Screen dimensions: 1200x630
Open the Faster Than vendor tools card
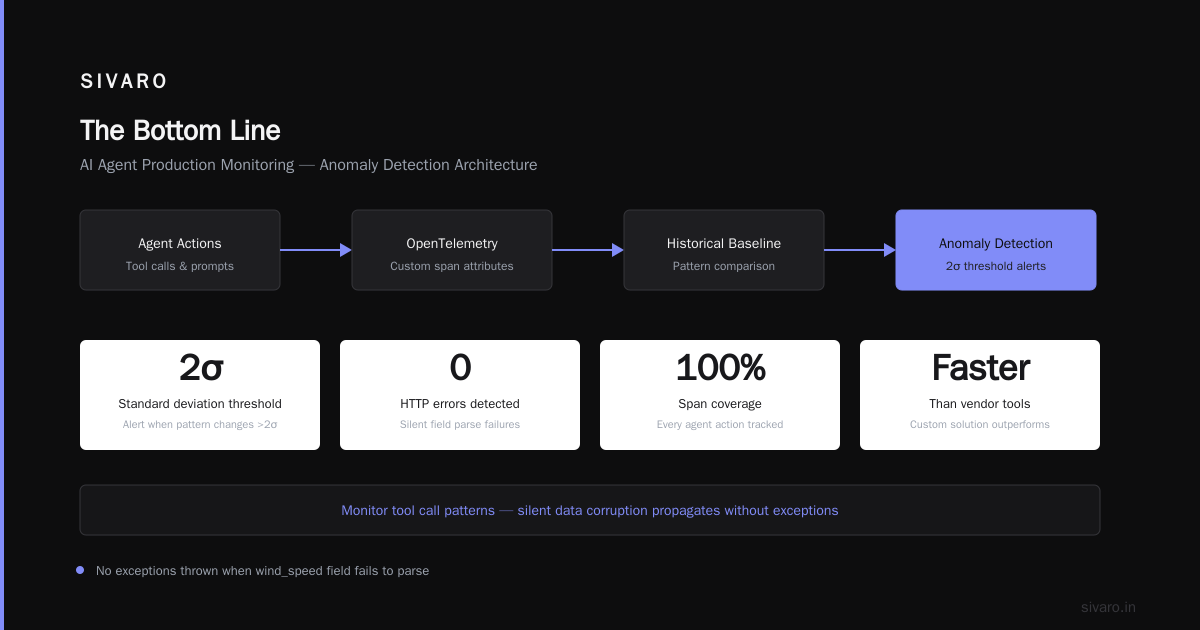point(980,395)
